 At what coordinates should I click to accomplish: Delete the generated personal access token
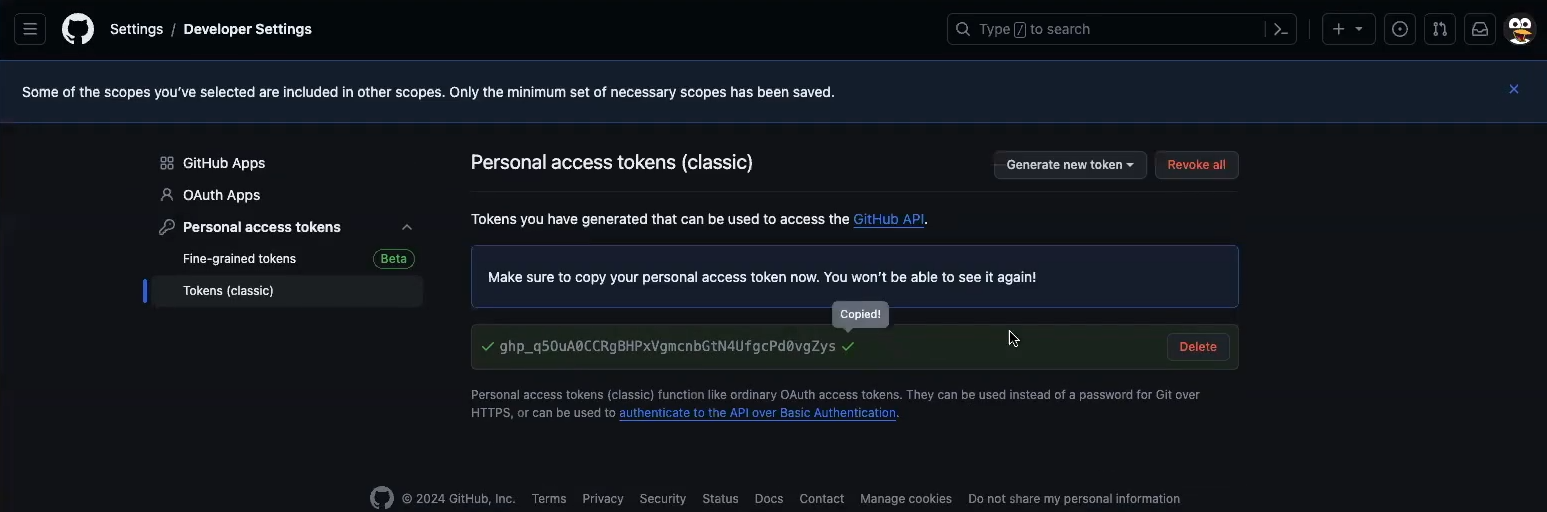pyautogui.click(x=1197, y=347)
